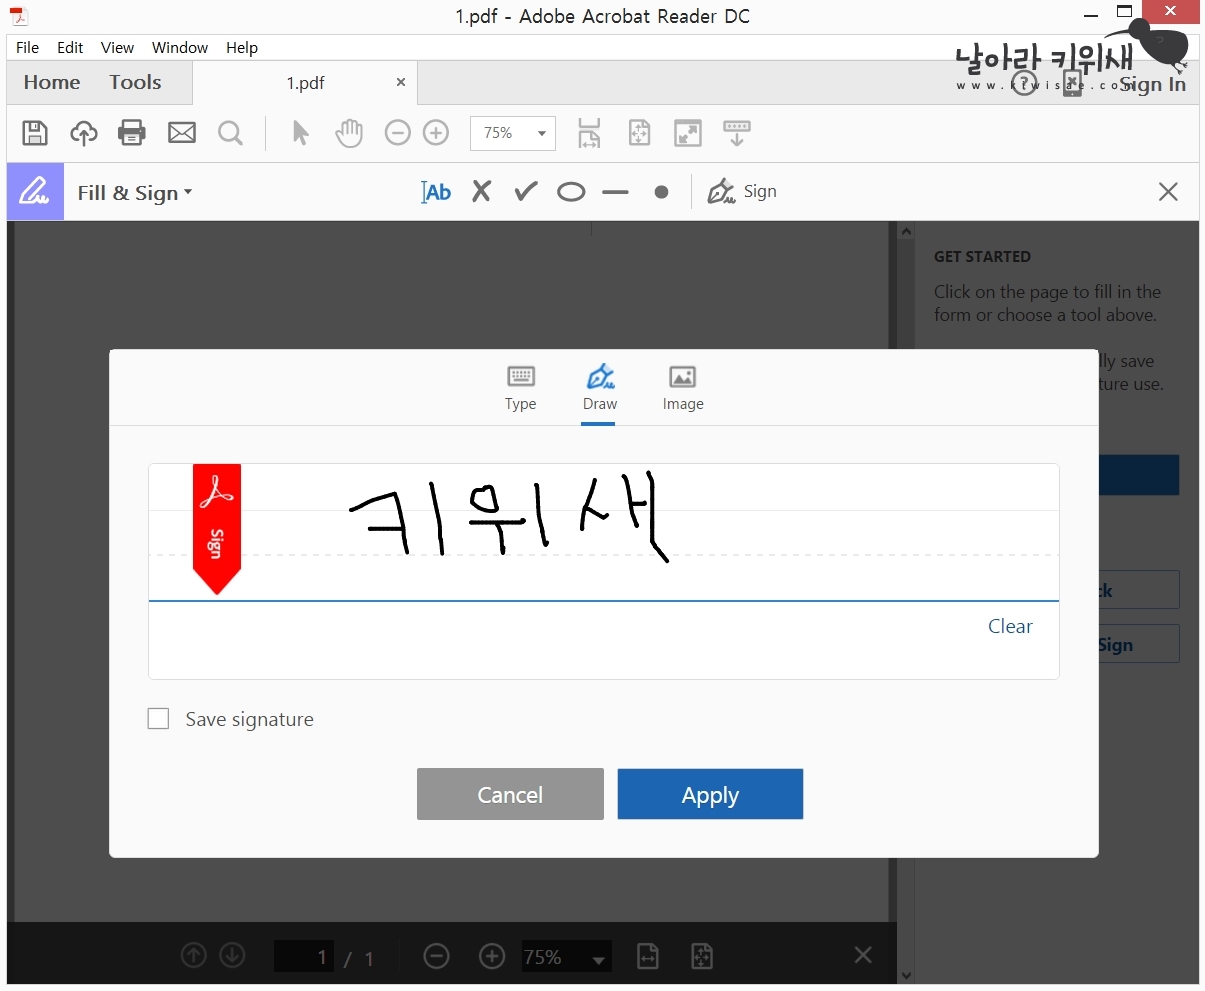Select the Add Text (Ab) tool
This screenshot has height=991, width=1205.
(x=436, y=192)
